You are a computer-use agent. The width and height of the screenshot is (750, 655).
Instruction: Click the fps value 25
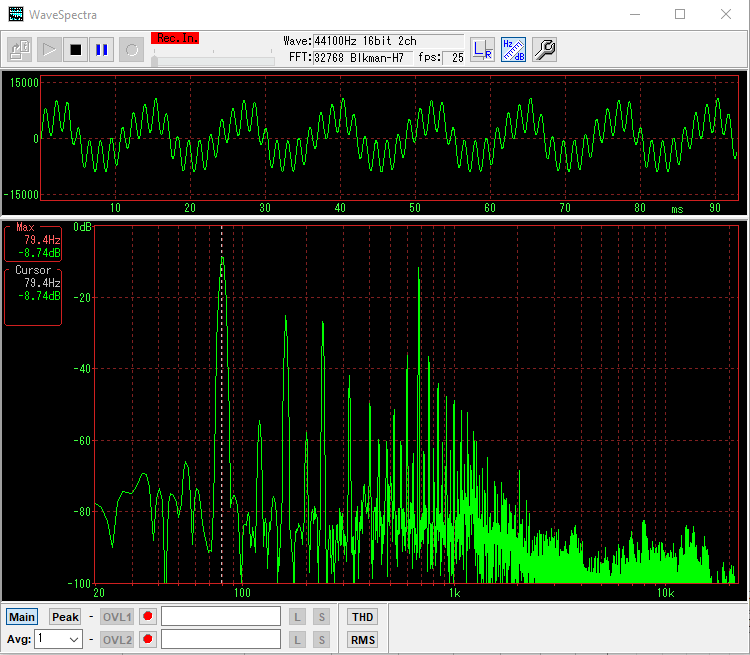(x=453, y=58)
